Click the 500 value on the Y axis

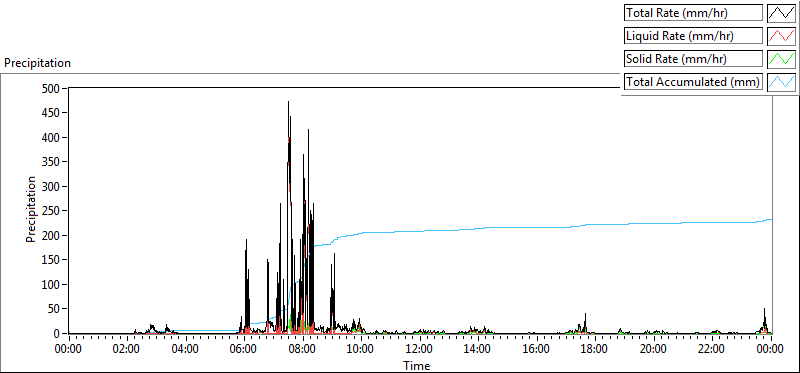[51, 88]
